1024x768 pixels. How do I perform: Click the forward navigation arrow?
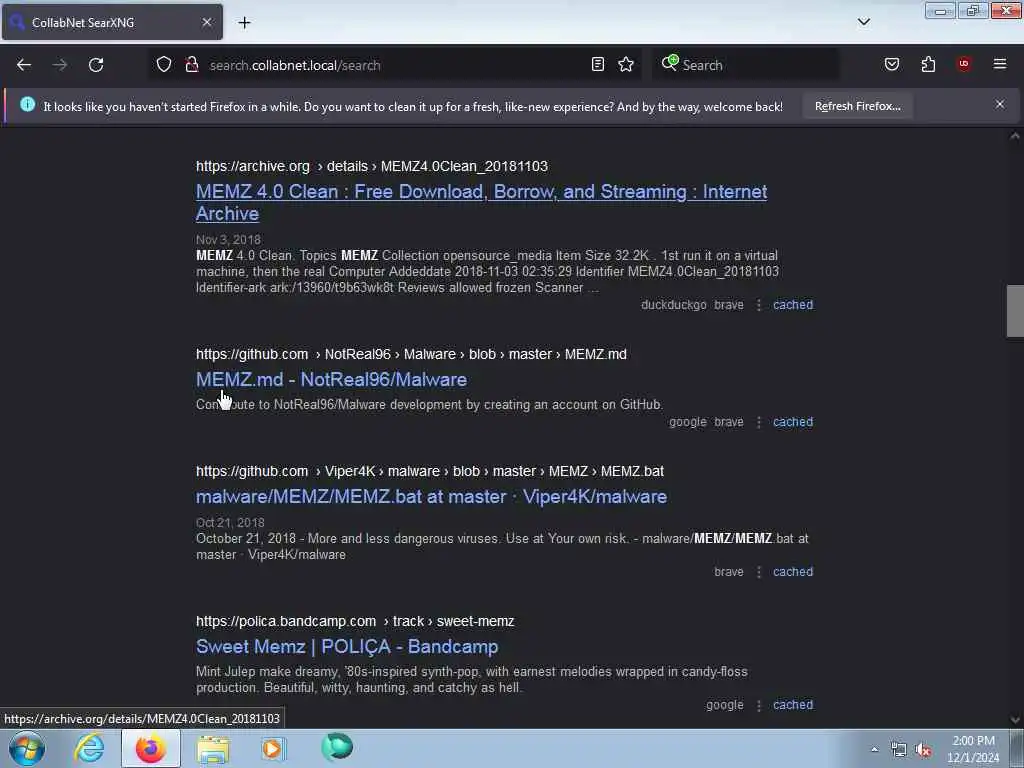[60, 65]
